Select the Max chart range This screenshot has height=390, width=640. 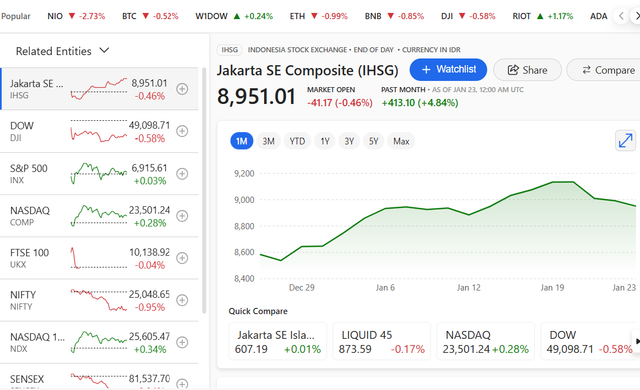tap(401, 141)
